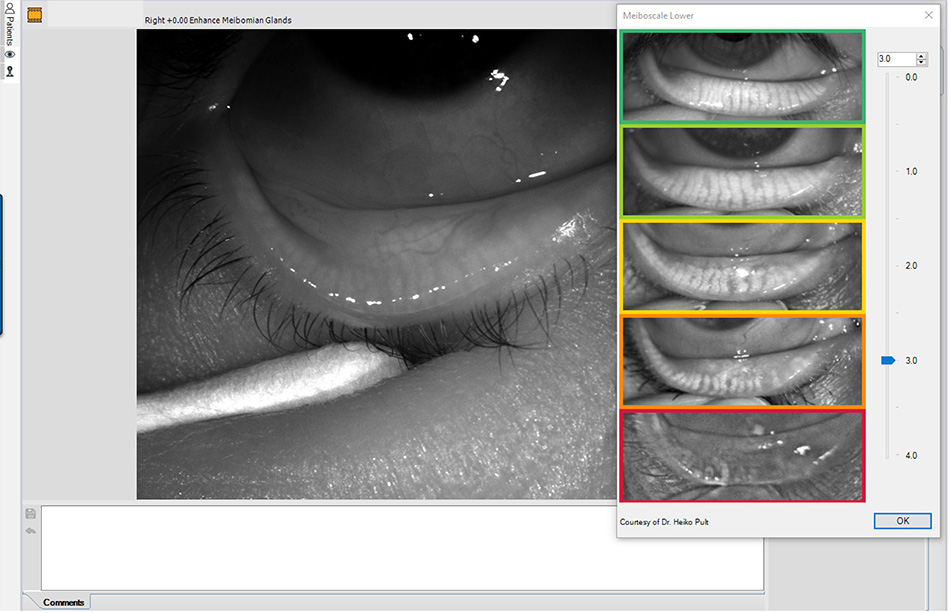Select the red-bordered grade 4 reference image

point(742,455)
